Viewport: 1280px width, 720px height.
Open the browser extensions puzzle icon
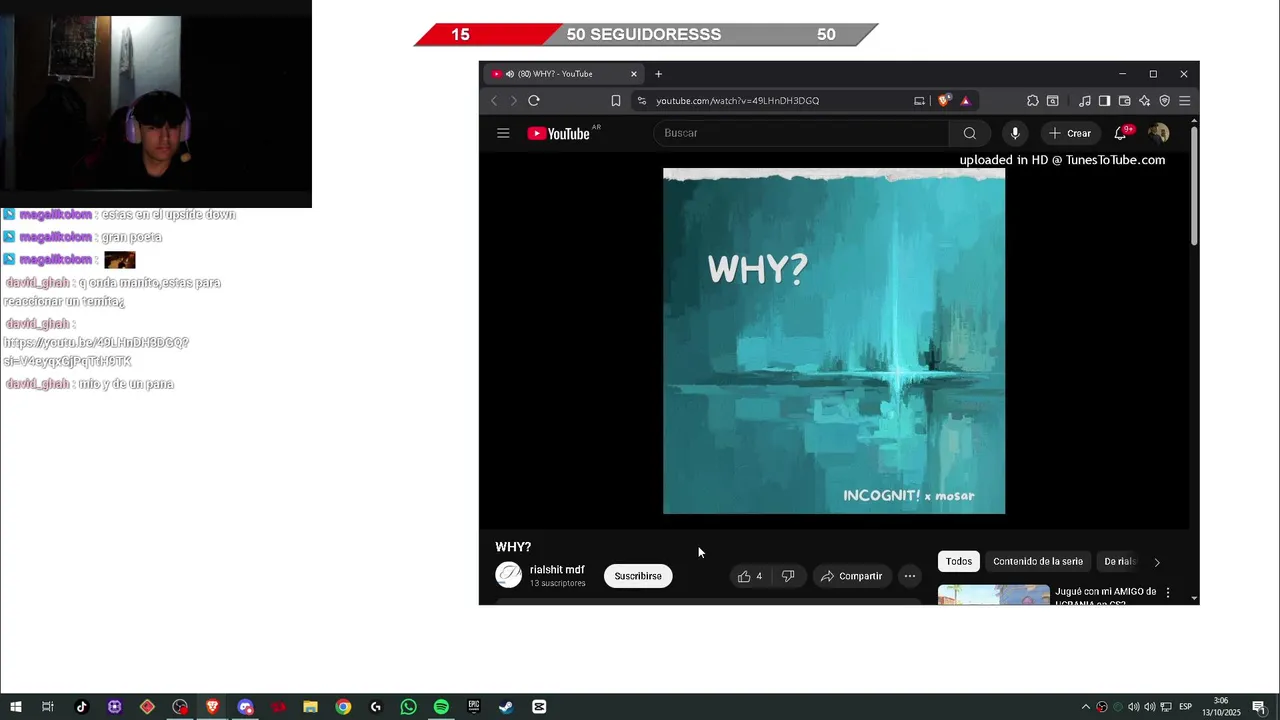(1033, 100)
